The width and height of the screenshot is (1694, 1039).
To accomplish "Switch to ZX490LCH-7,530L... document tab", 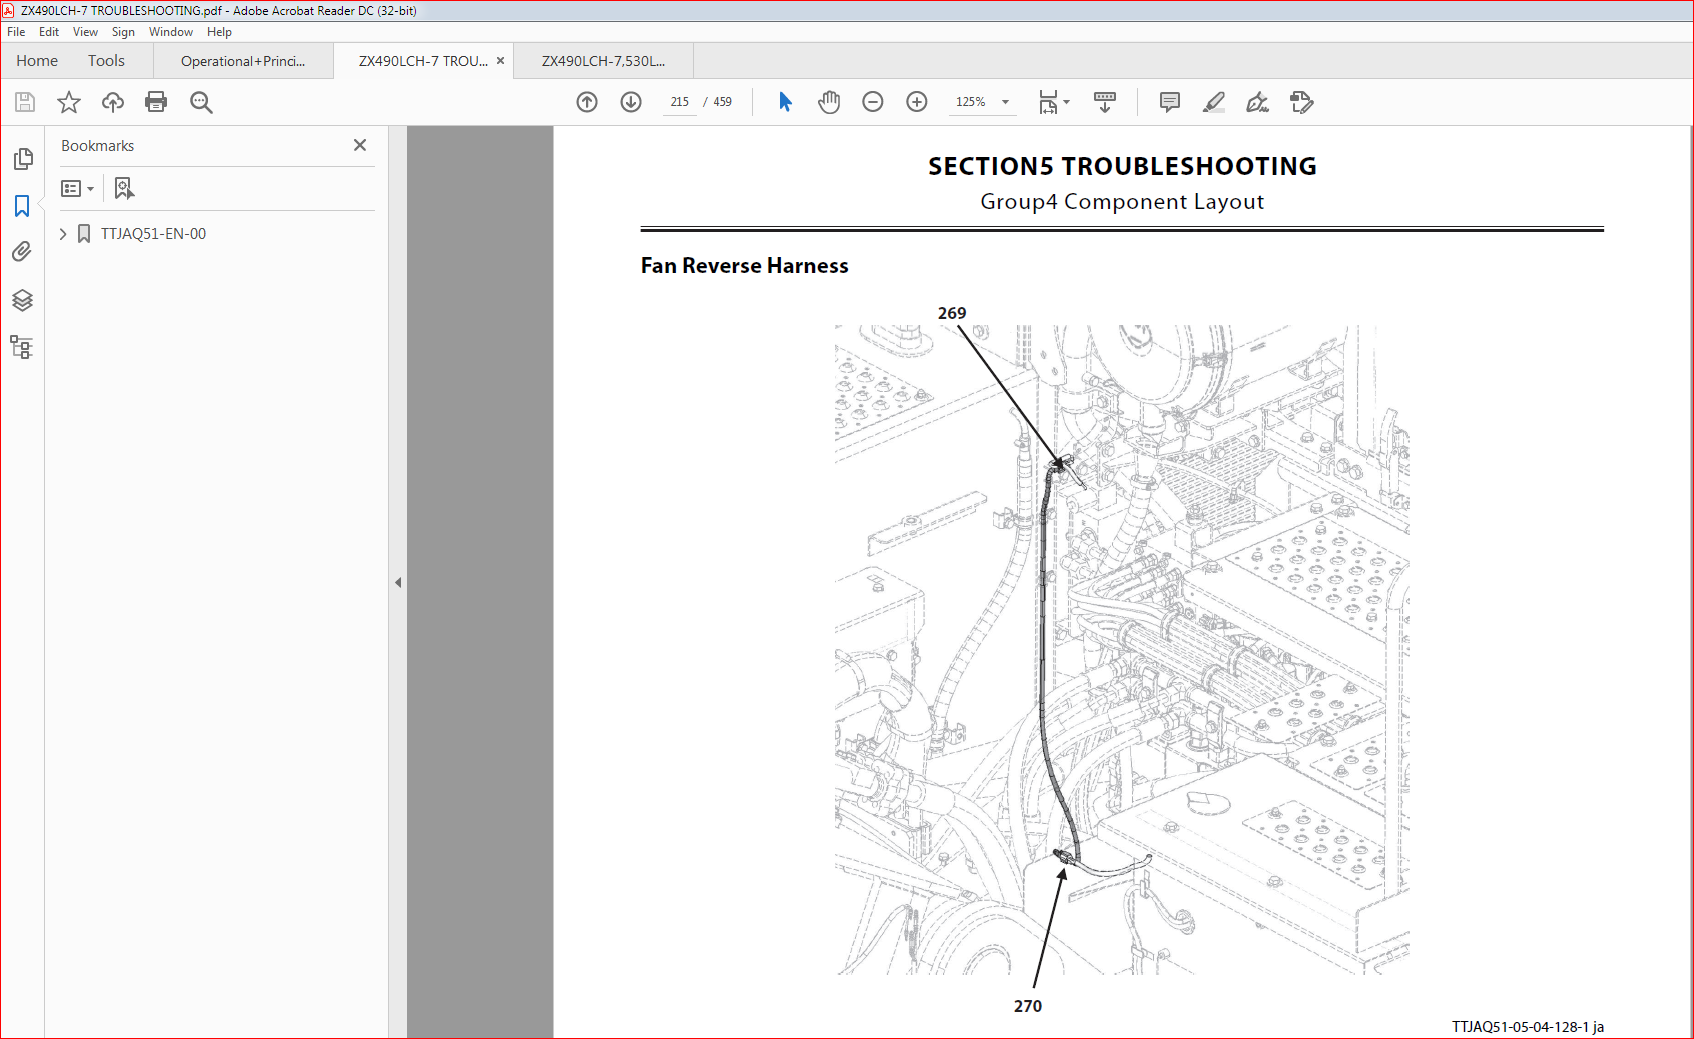I will pos(603,61).
